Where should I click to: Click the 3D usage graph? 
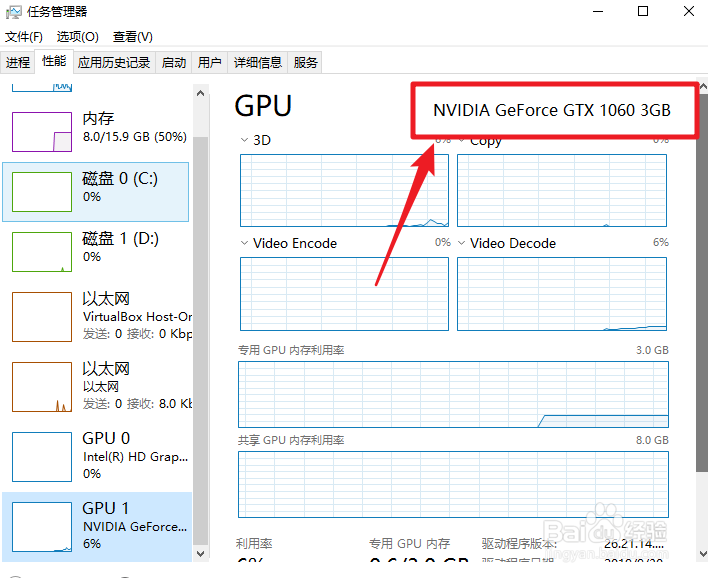[x=345, y=191]
